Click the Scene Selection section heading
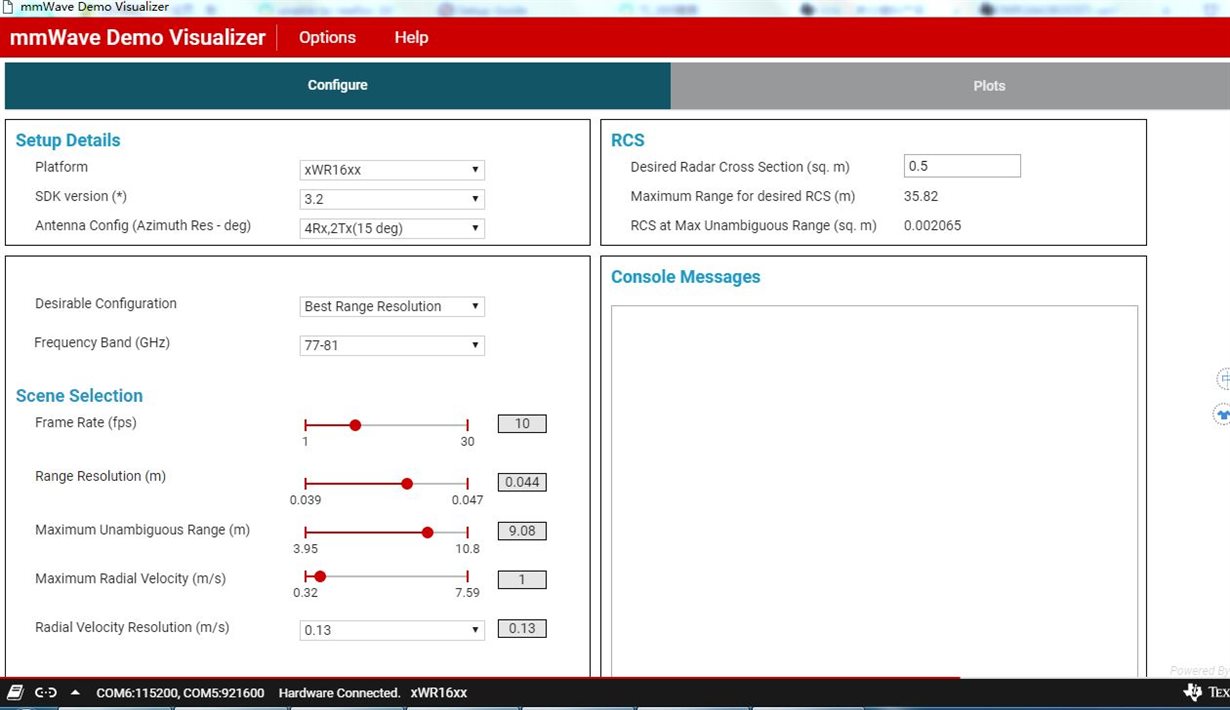 pos(79,396)
